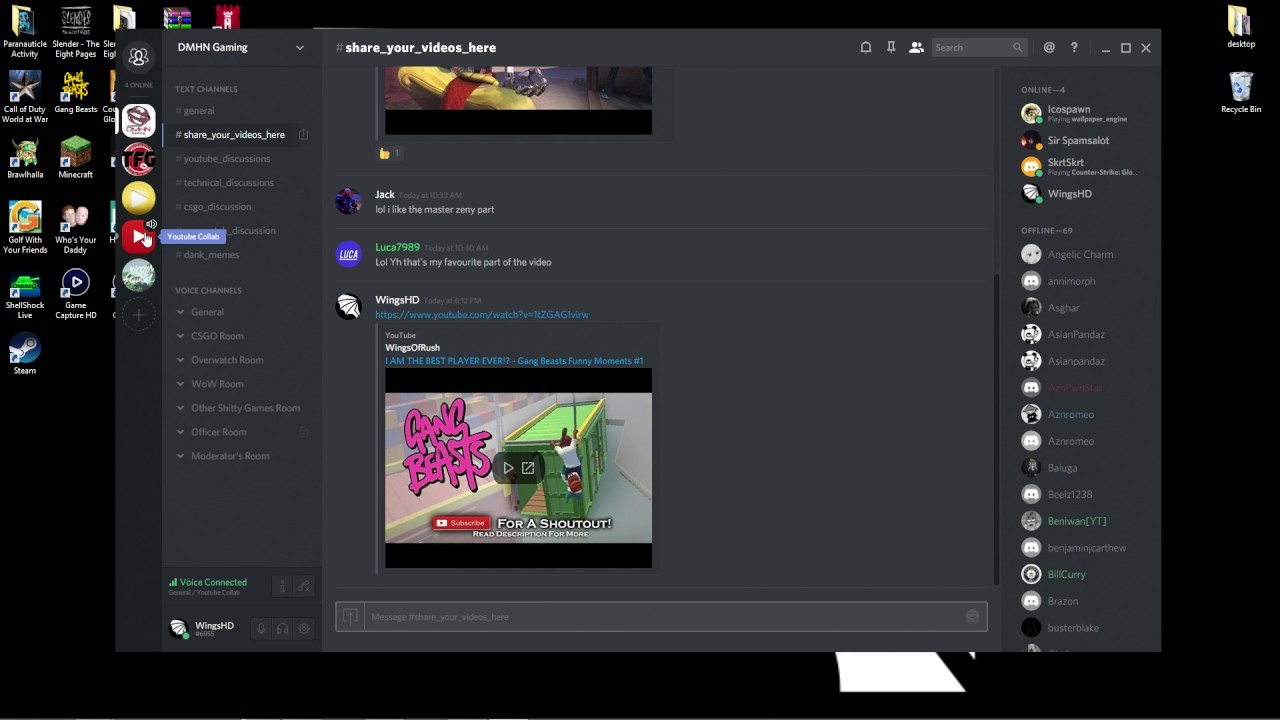Toggle member list visibility icon
Viewport: 1280px width, 720px height.
pos(916,47)
